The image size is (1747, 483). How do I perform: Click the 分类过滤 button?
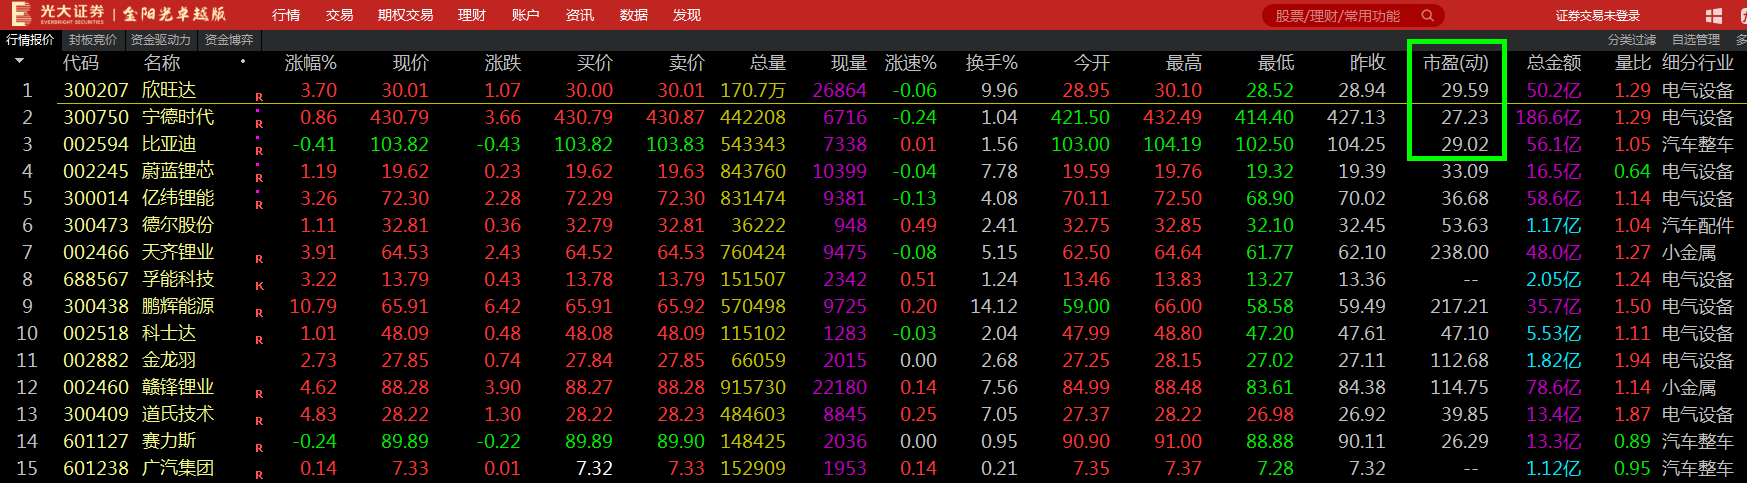pos(1632,40)
